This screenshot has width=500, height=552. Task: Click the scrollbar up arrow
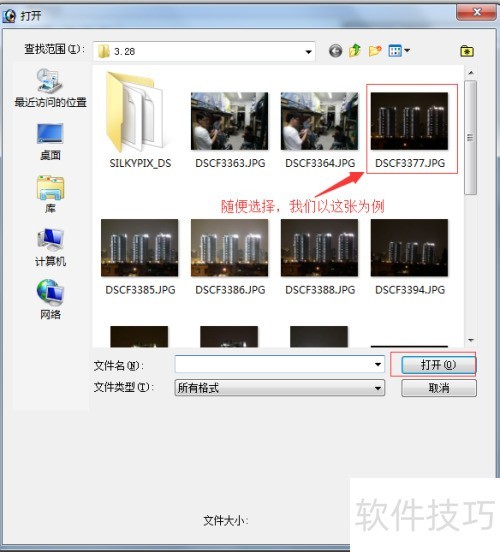(471, 73)
